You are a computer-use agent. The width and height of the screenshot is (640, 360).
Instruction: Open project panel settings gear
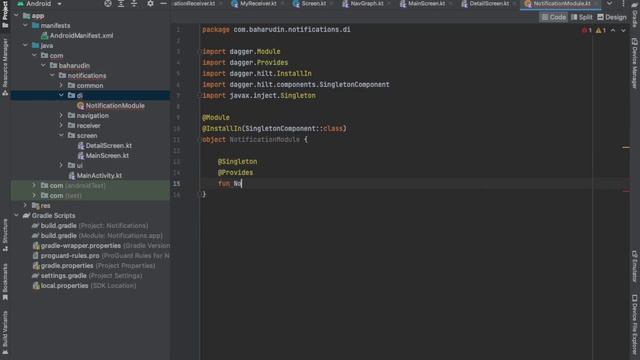150,4
